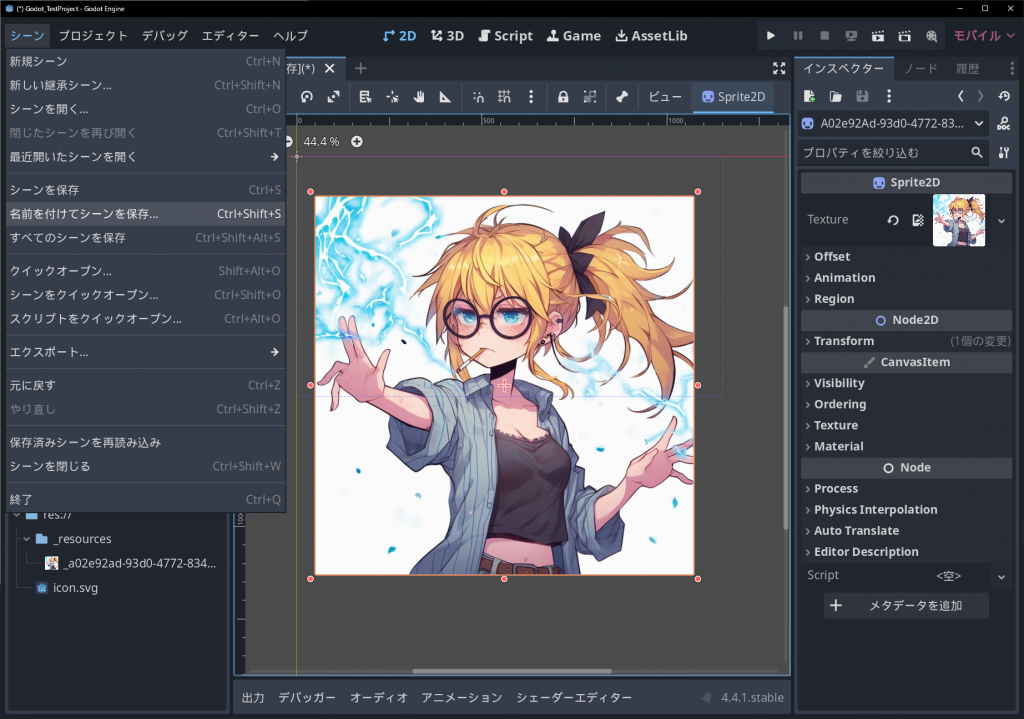This screenshot has height=719, width=1024.
Task: Click the create new resource icon
Action: pyautogui.click(x=810, y=96)
